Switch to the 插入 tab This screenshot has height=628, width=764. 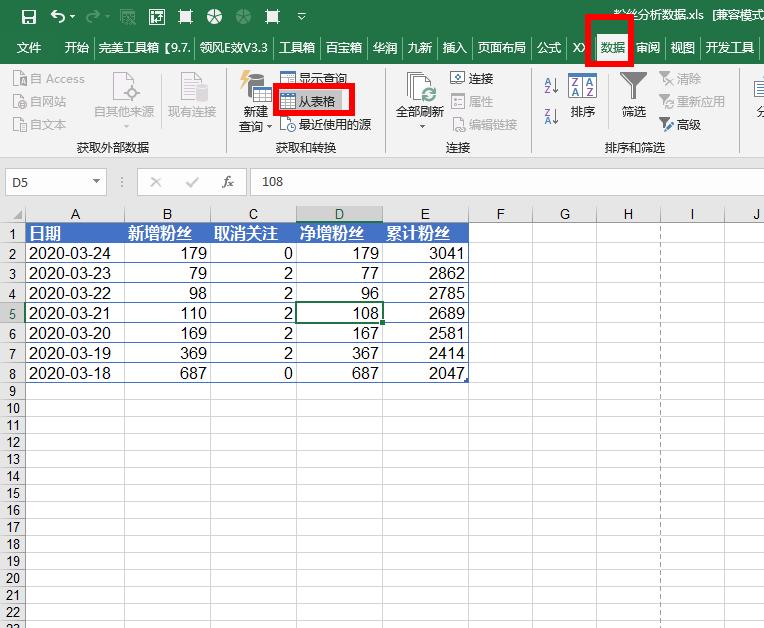pyautogui.click(x=454, y=48)
